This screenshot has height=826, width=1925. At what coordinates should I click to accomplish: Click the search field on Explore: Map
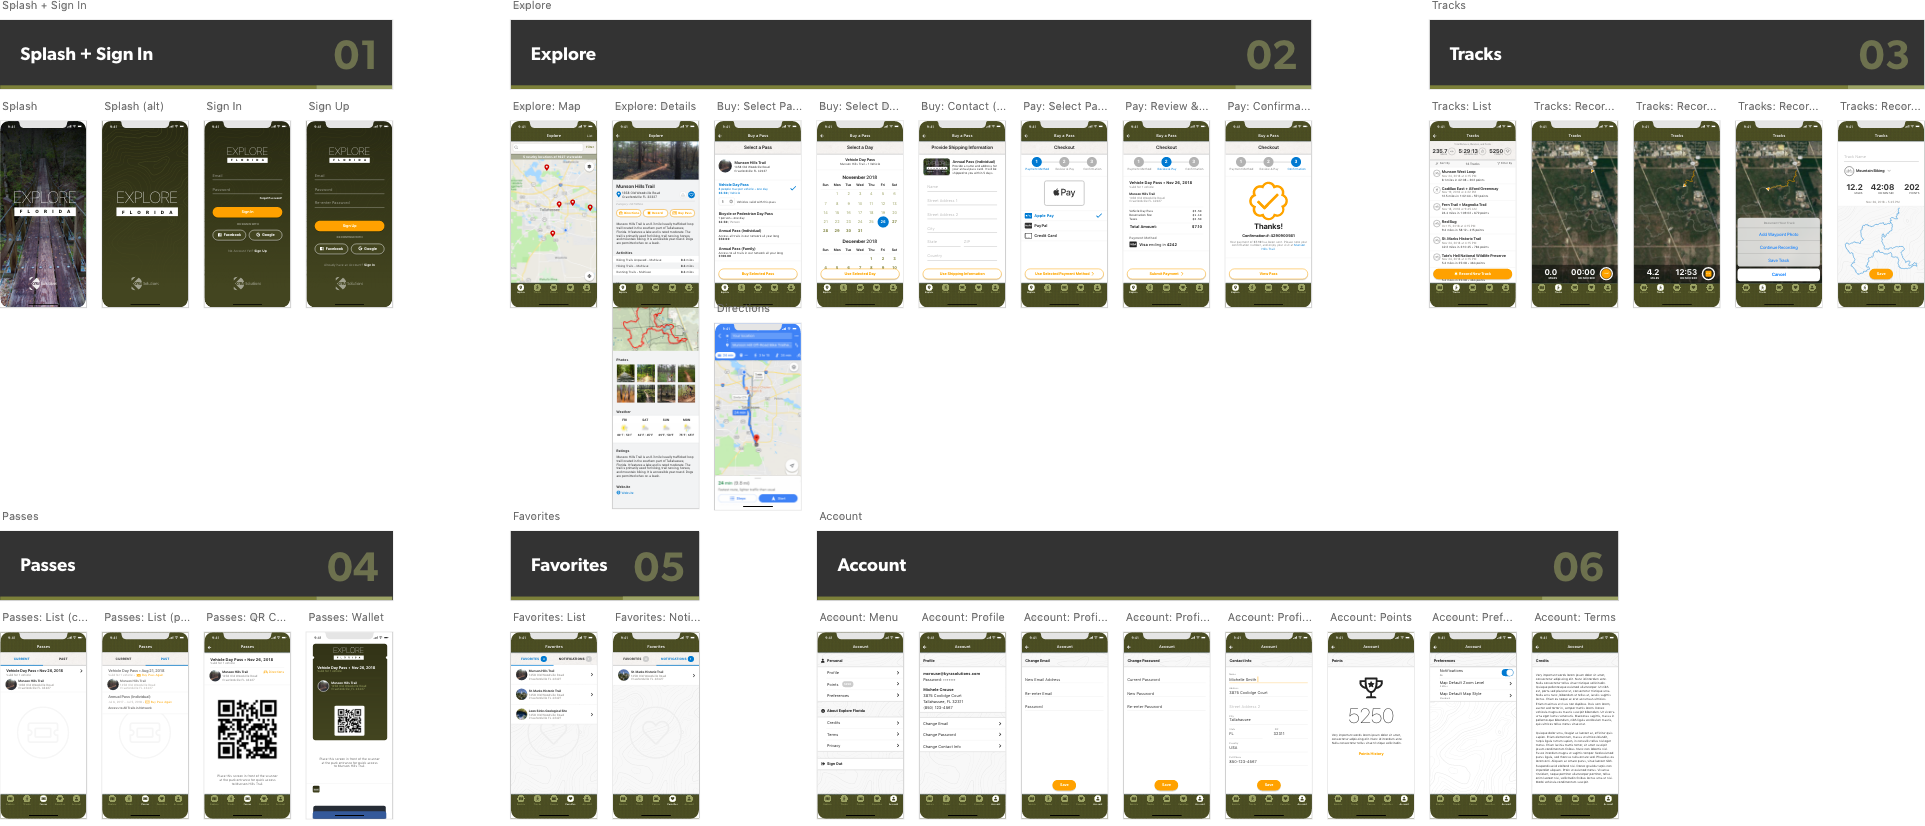[x=548, y=147]
